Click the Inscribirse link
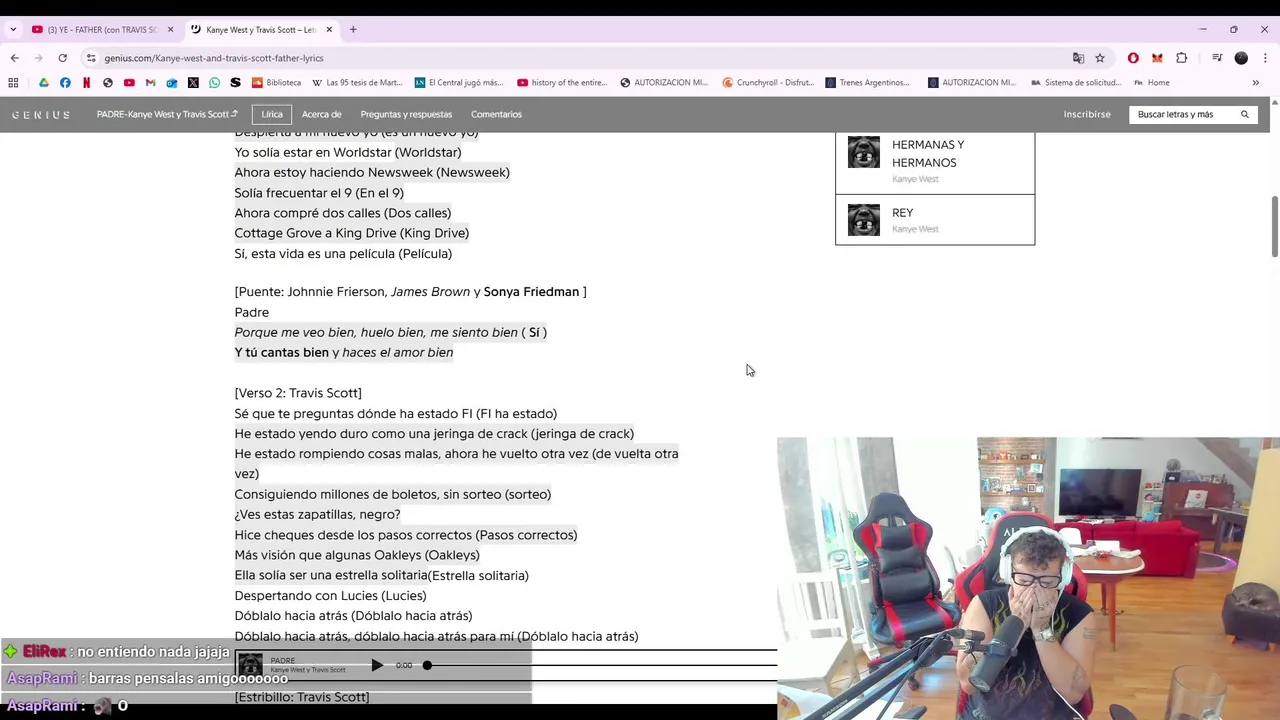Viewport: 1280px width, 720px height. pos(1087,114)
